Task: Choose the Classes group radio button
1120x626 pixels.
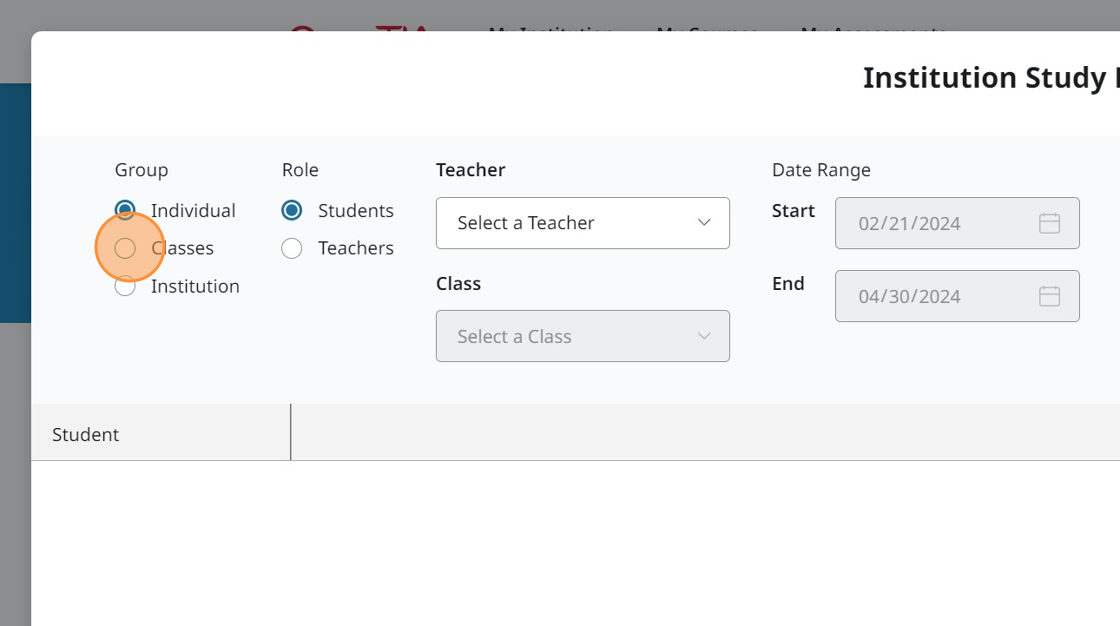Action: [125, 248]
